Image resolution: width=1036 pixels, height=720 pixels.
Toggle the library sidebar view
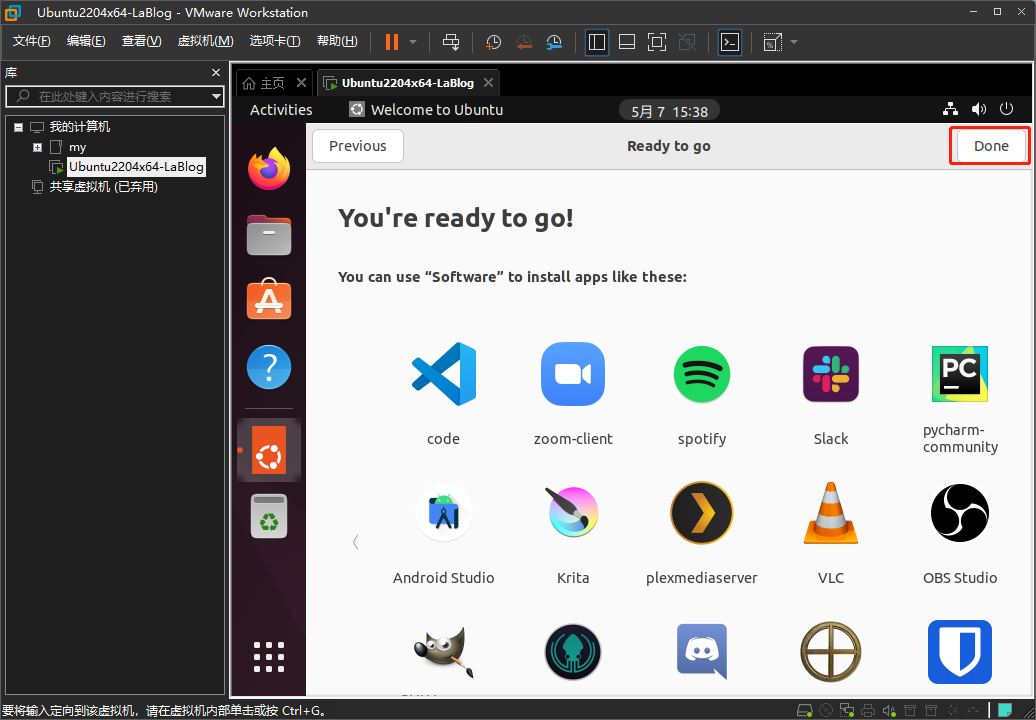click(597, 42)
